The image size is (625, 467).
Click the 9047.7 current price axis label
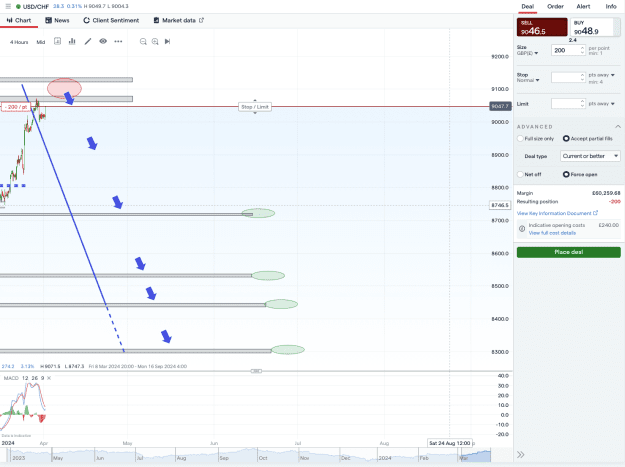500,106
